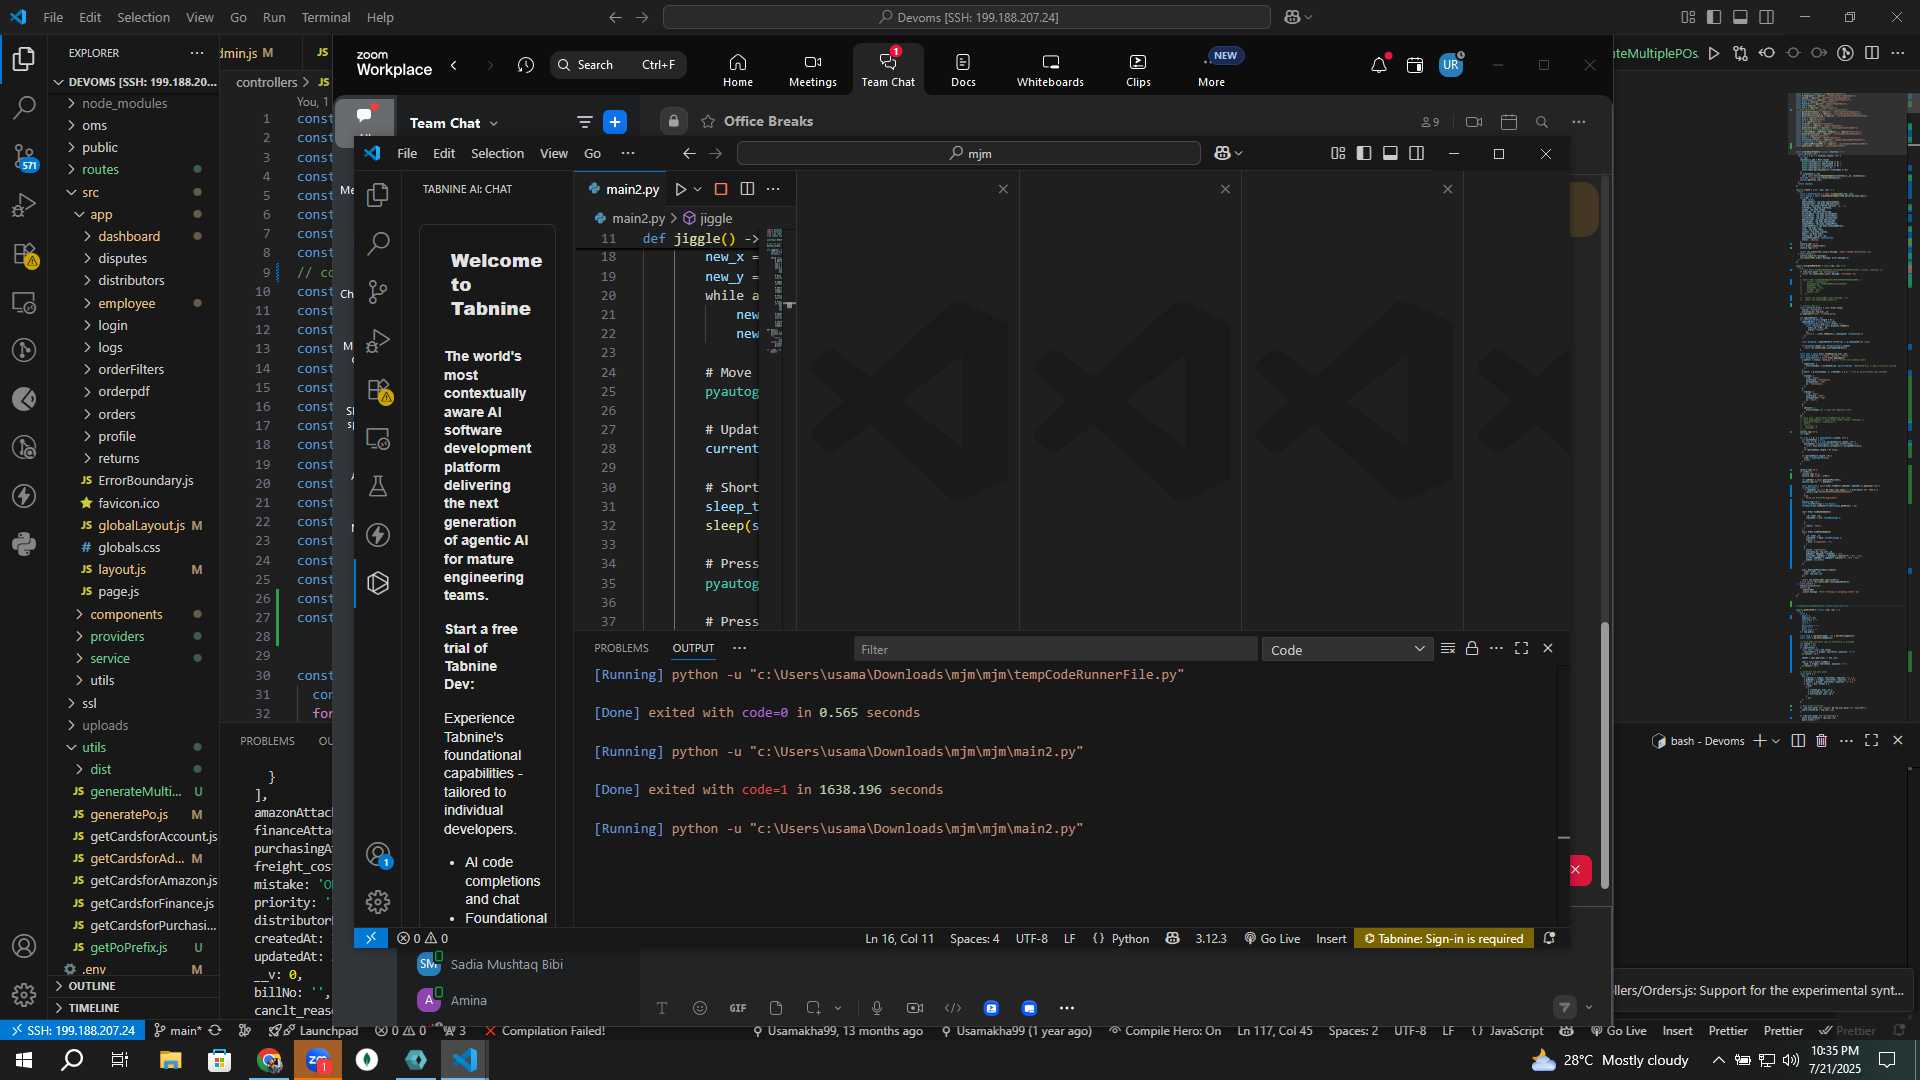The width and height of the screenshot is (1920, 1080).
Task: Toggle secondary sidebar in the inner VS Code
Action: click(x=1416, y=153)
